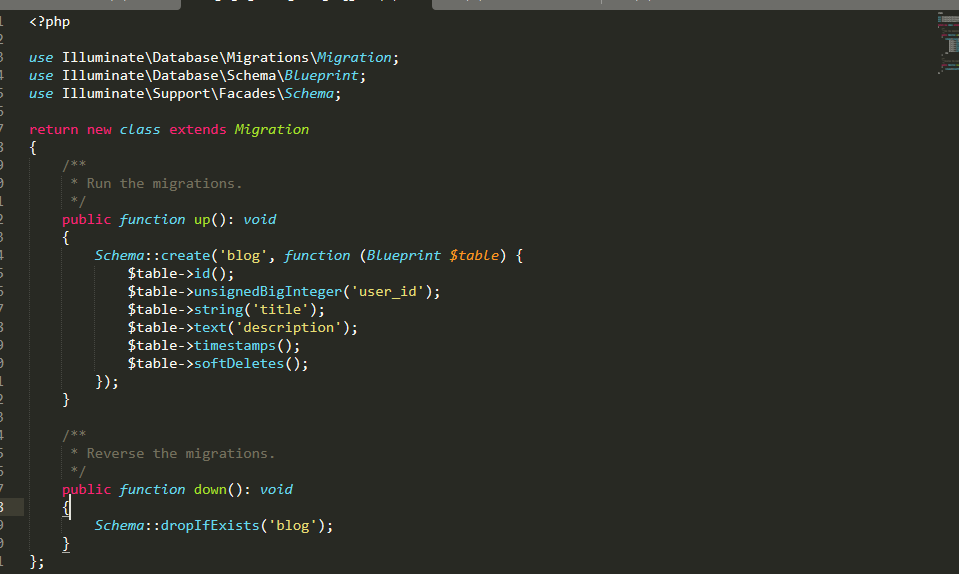
Task: Click the 'up' function name
Action: point(202,219)
